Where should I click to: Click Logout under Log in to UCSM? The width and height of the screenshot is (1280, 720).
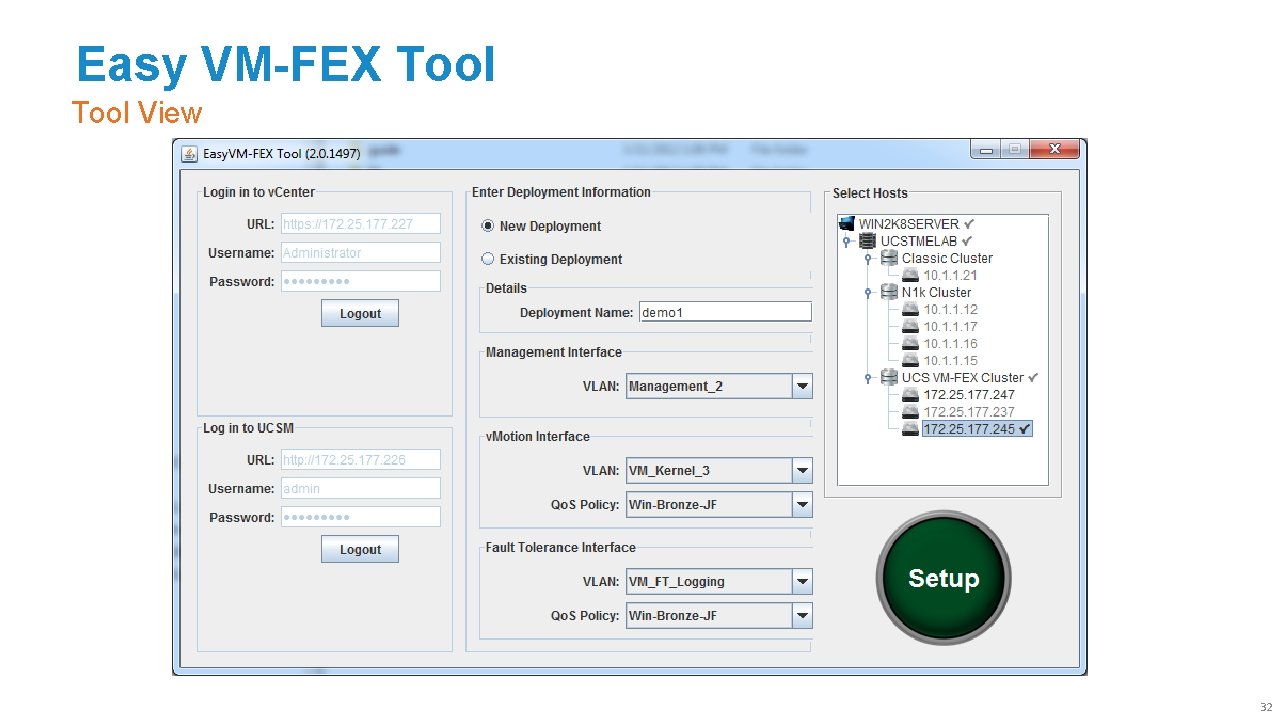pos(360,549)
